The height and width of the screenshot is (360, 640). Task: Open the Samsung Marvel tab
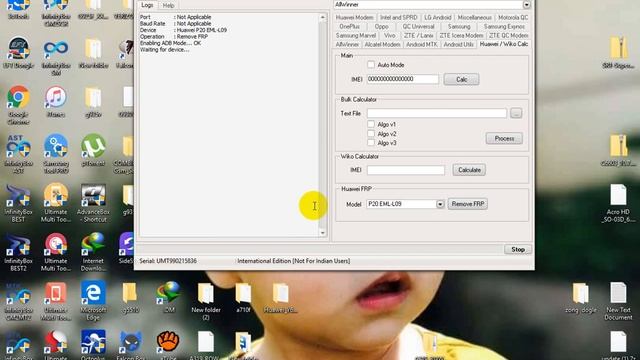coord(356,36)
